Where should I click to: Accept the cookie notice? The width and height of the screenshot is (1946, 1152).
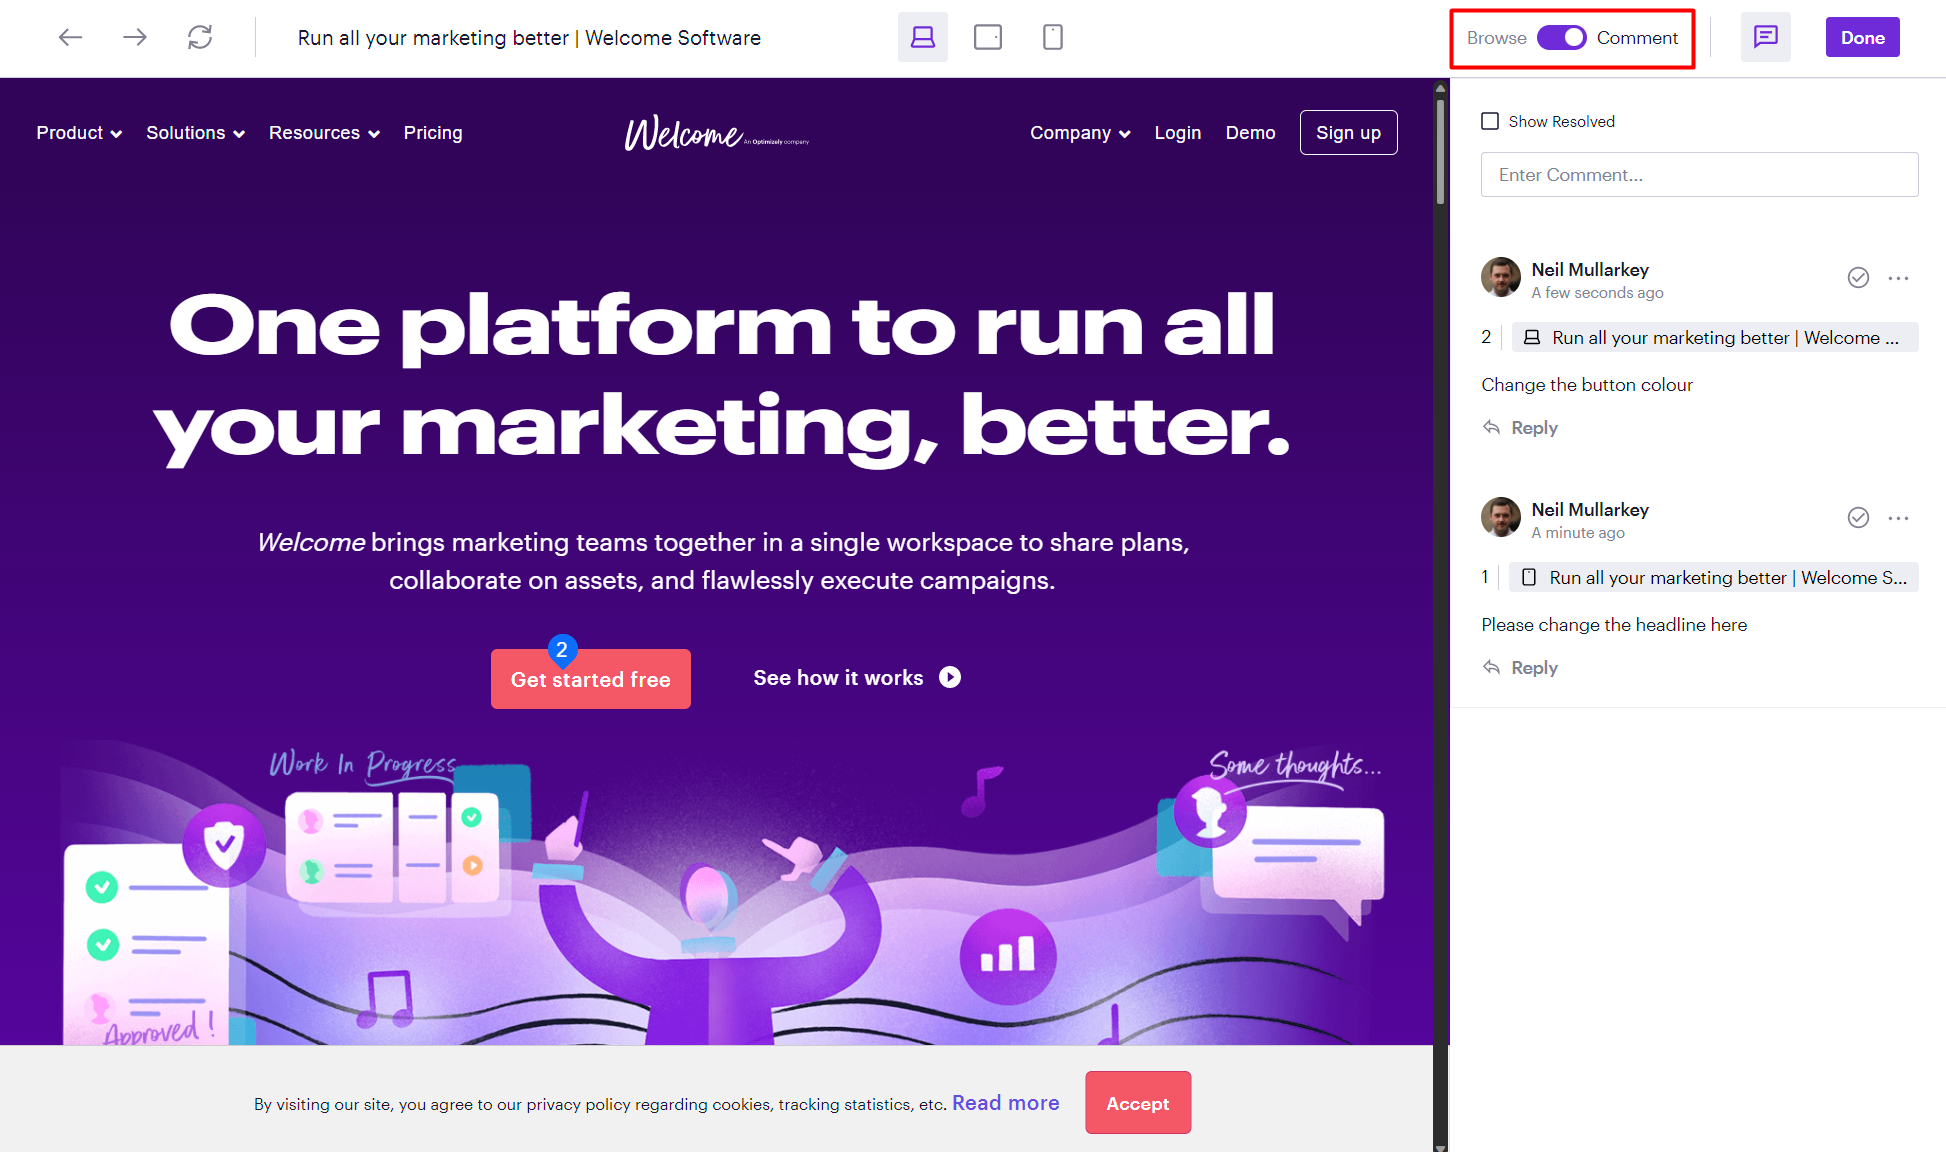1138,1103
